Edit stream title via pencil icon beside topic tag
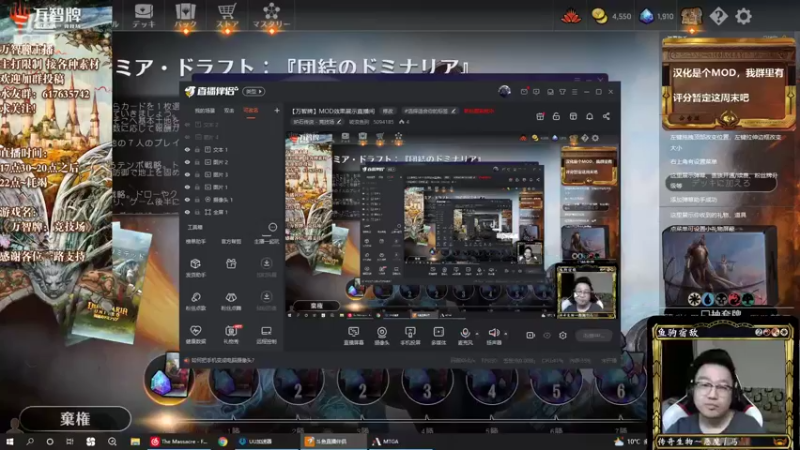Viewport: 800px width, 450px height. (453, 111)
